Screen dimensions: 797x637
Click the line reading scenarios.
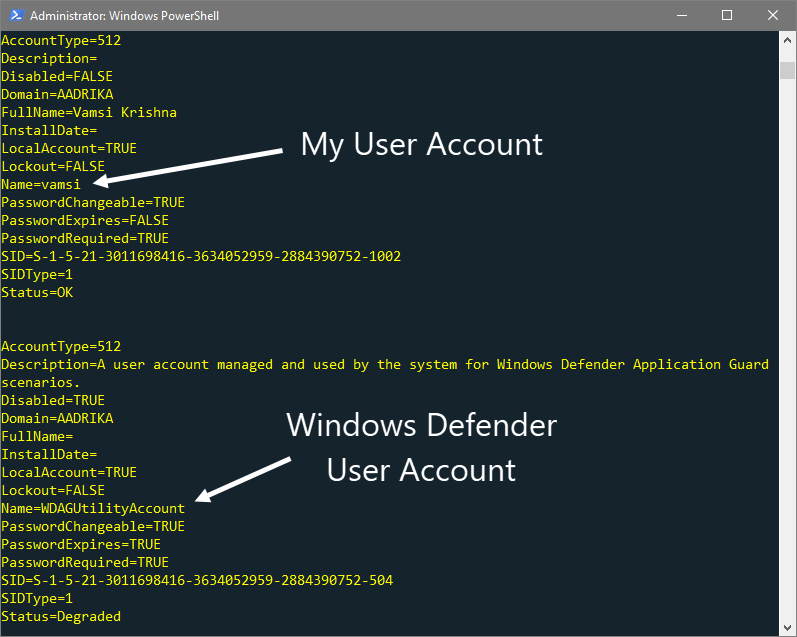(41, 382)
